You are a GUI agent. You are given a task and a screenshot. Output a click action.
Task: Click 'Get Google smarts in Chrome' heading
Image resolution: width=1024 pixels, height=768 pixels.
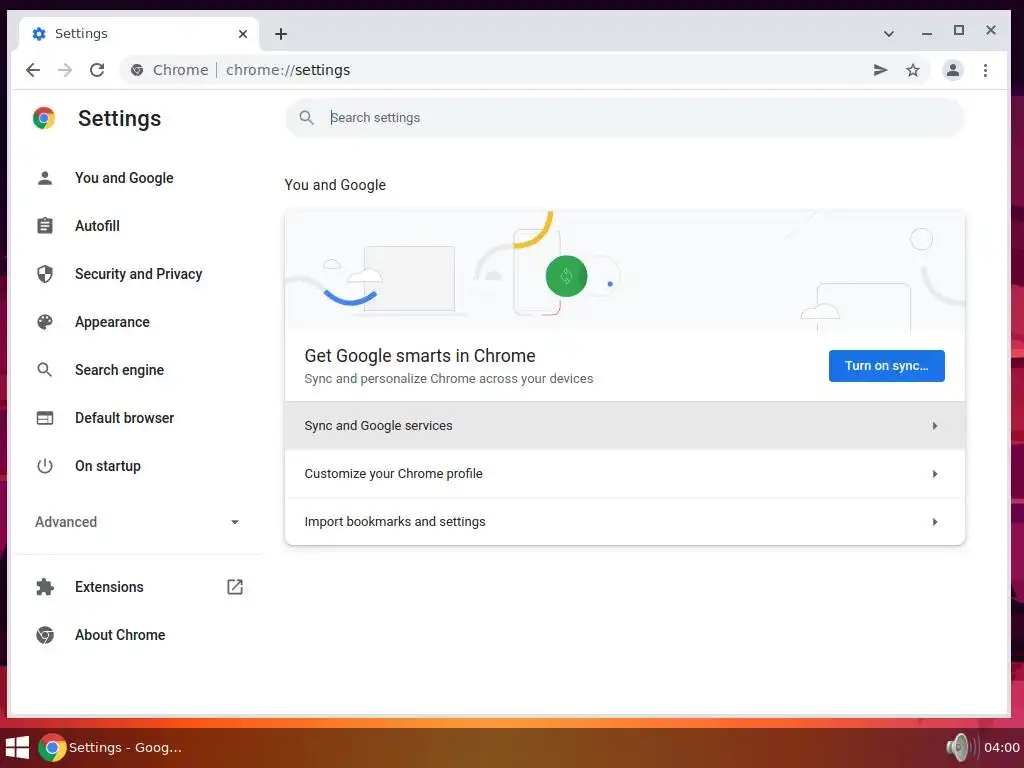click(x=420, y=356)
